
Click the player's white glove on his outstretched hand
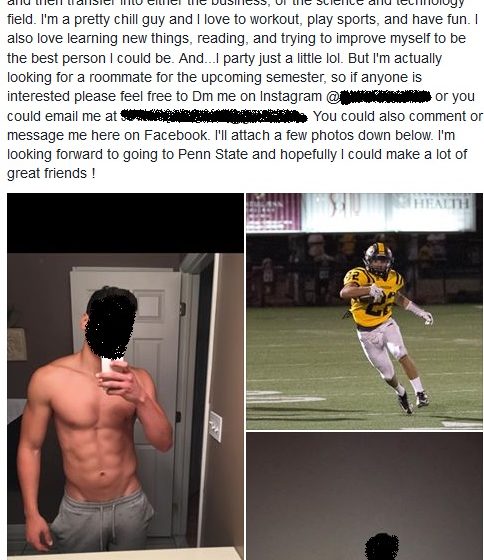(x=423, y=314)
